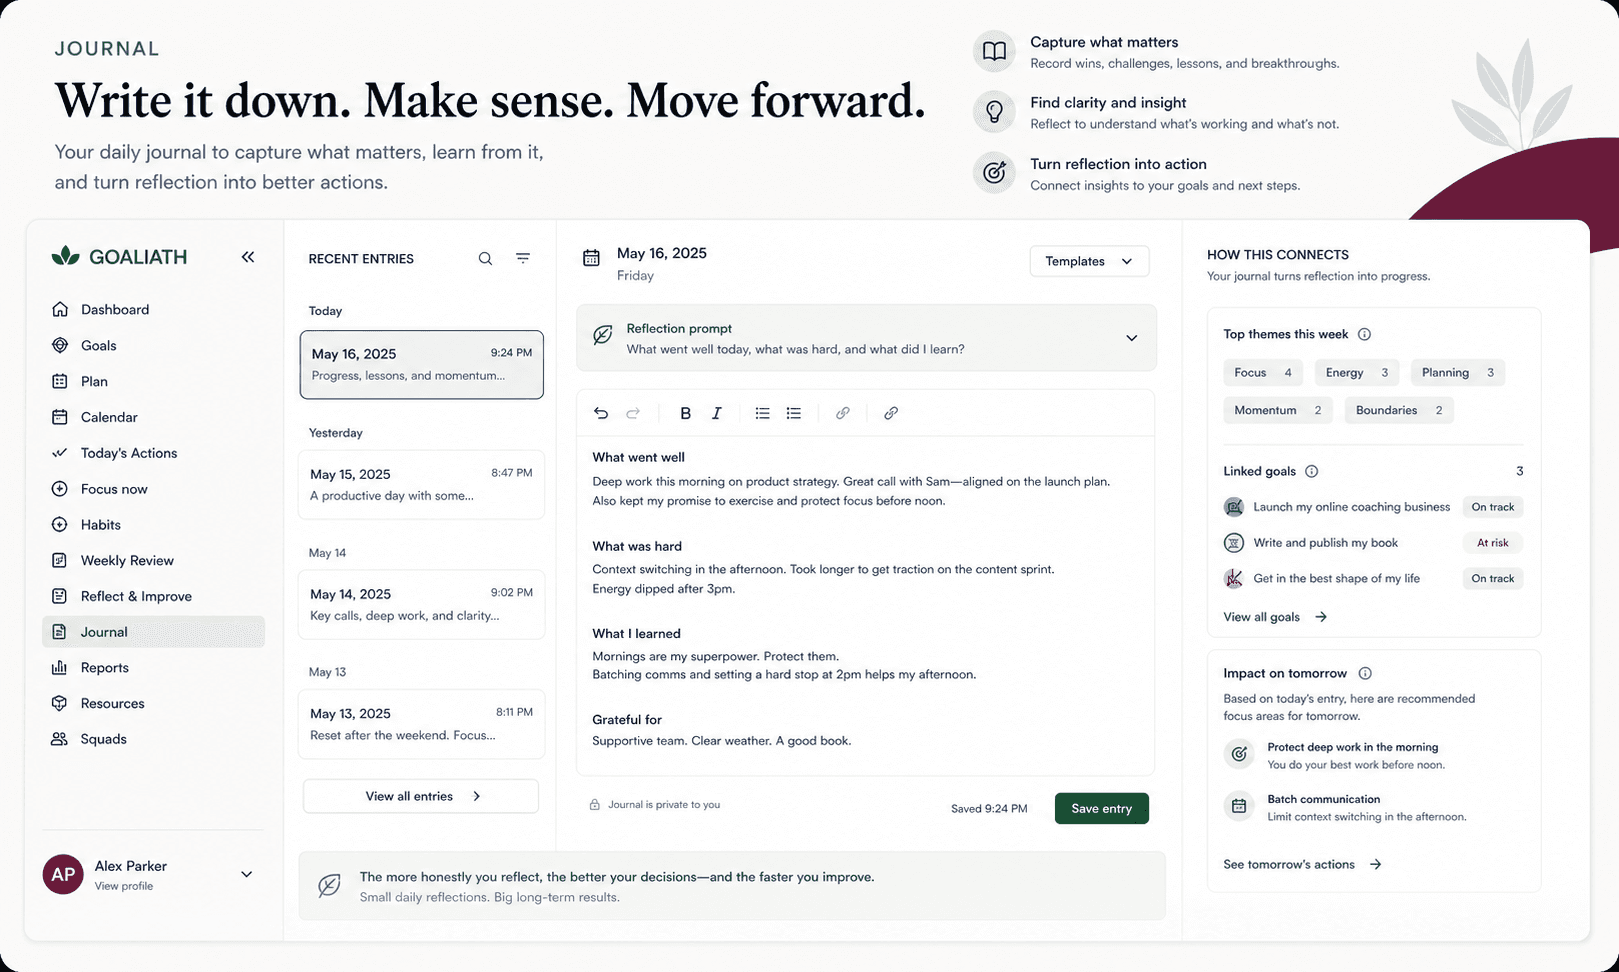This screenshot has height=972, width=1619.
Task: Go to Reflect & Improve
Action: point(153,596)
